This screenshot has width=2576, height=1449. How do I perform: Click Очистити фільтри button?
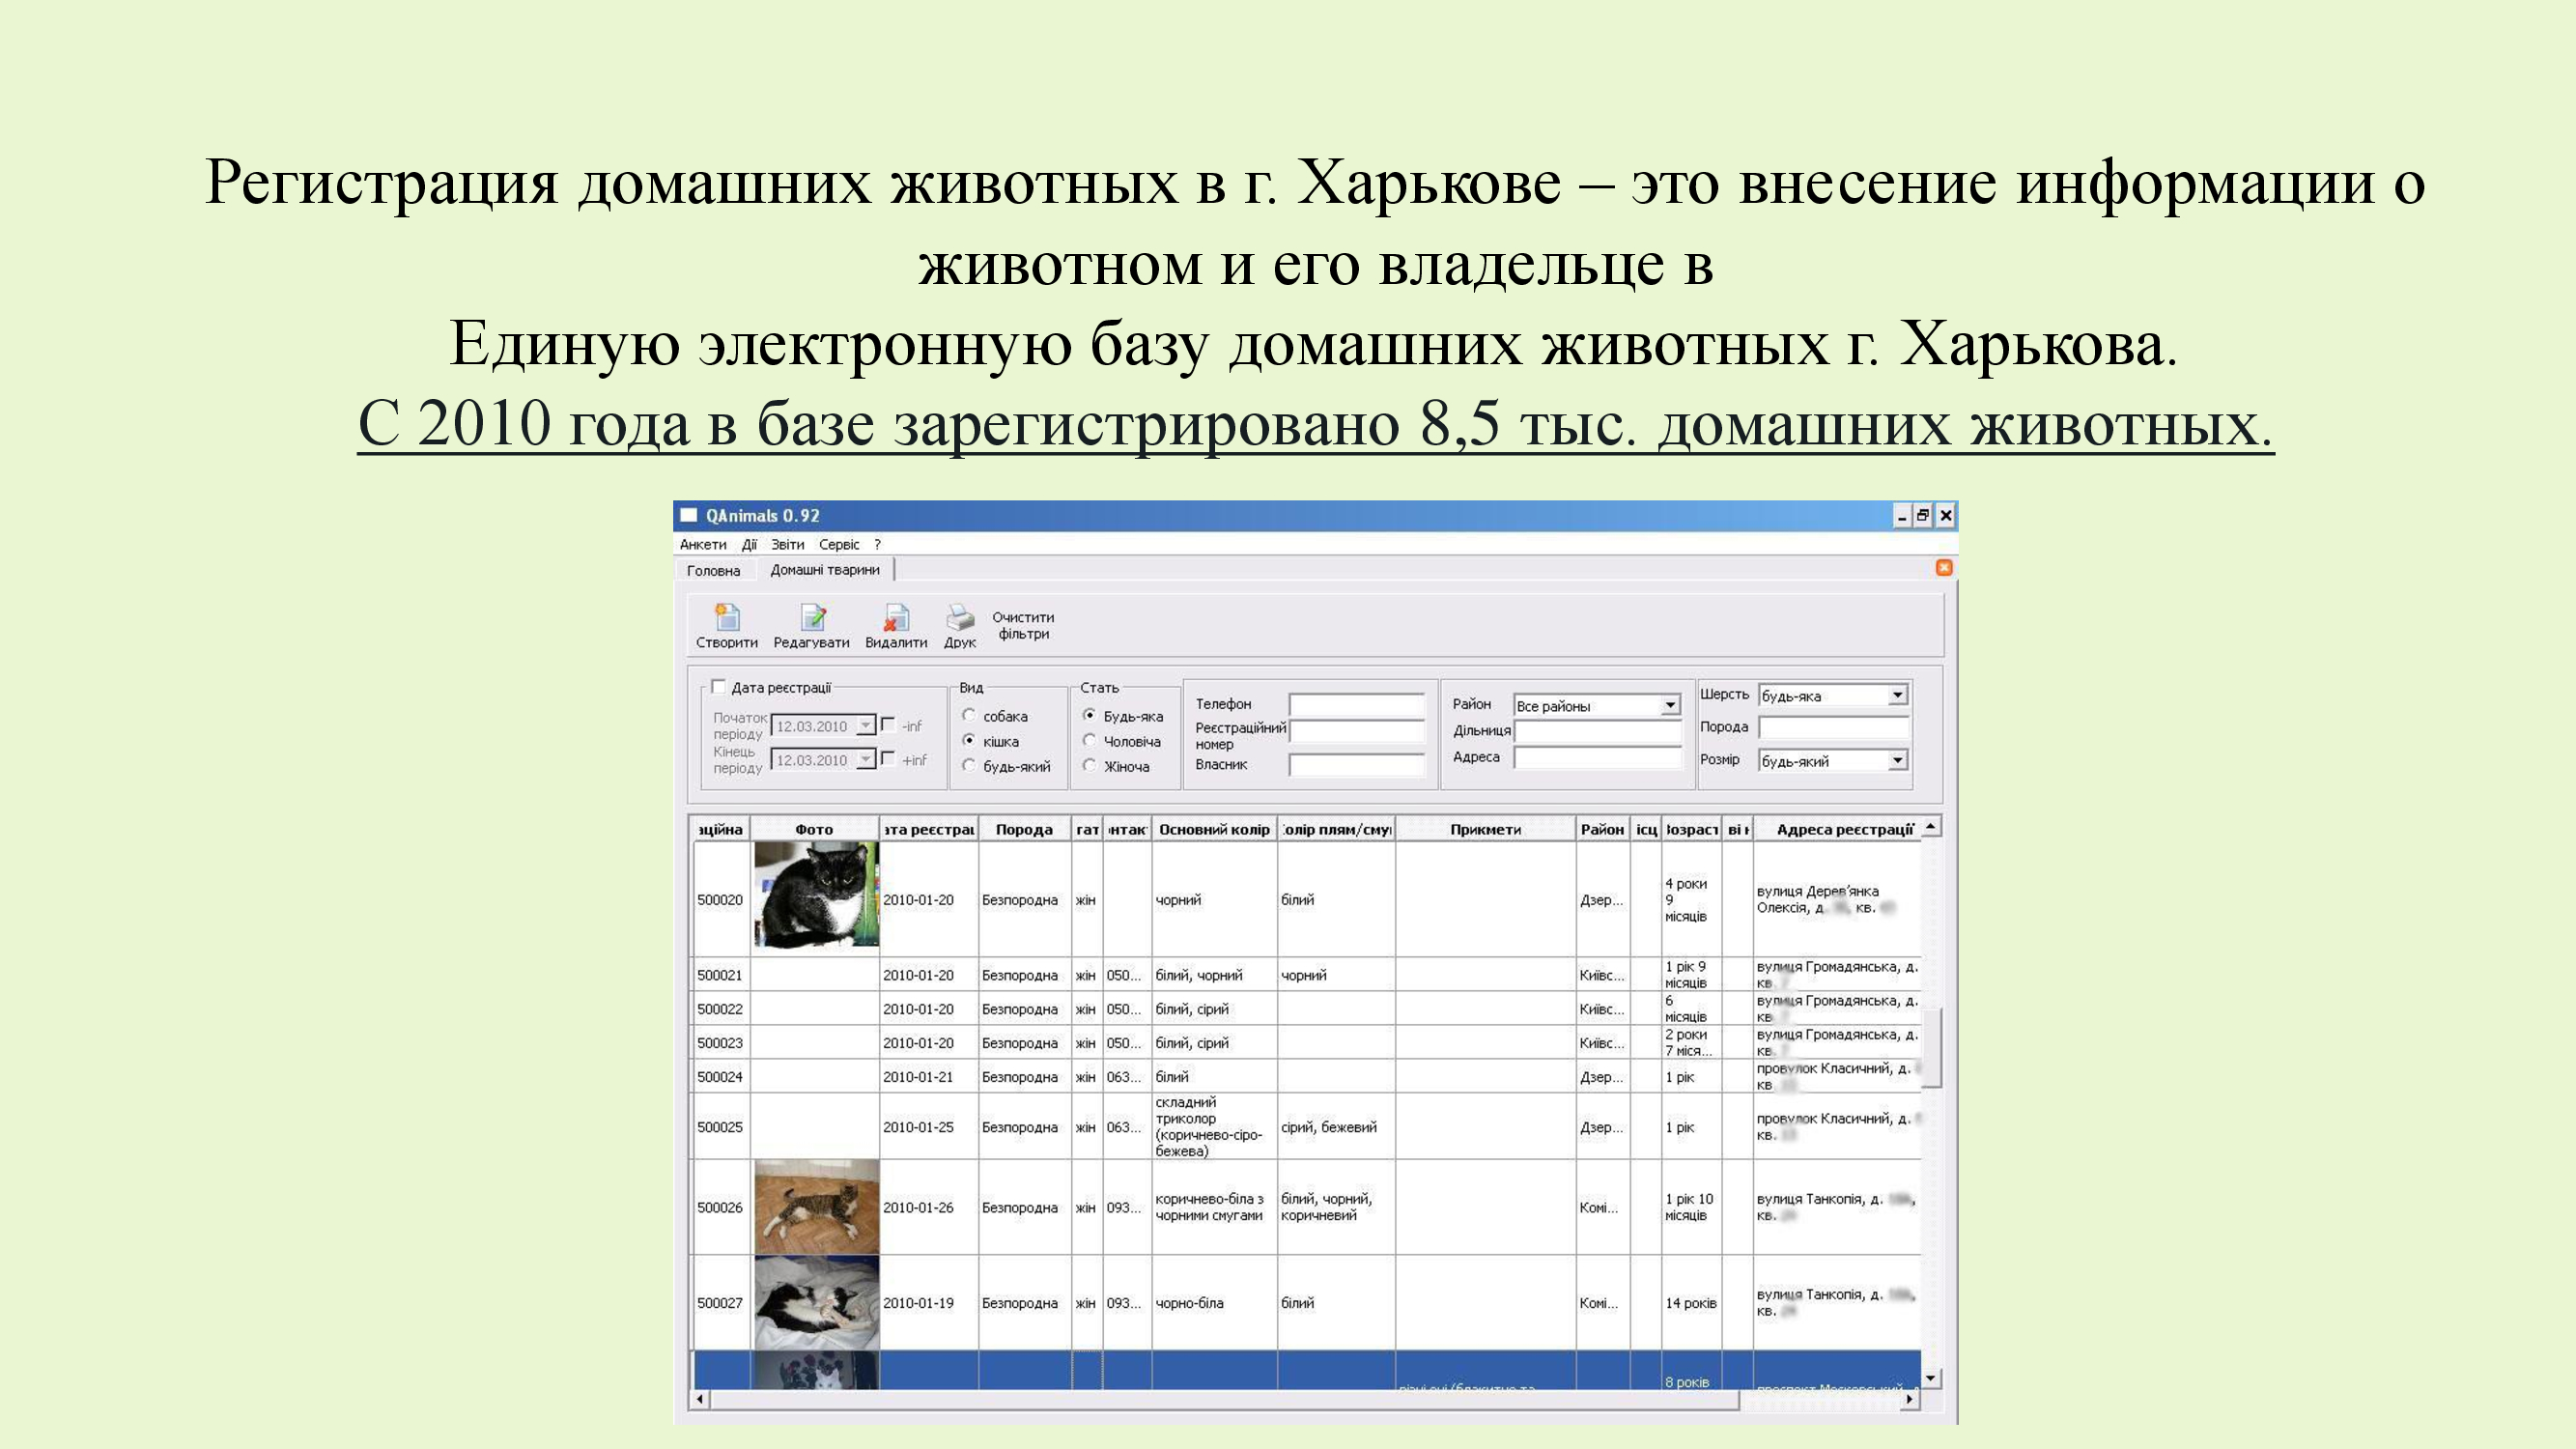point(1023,626)
